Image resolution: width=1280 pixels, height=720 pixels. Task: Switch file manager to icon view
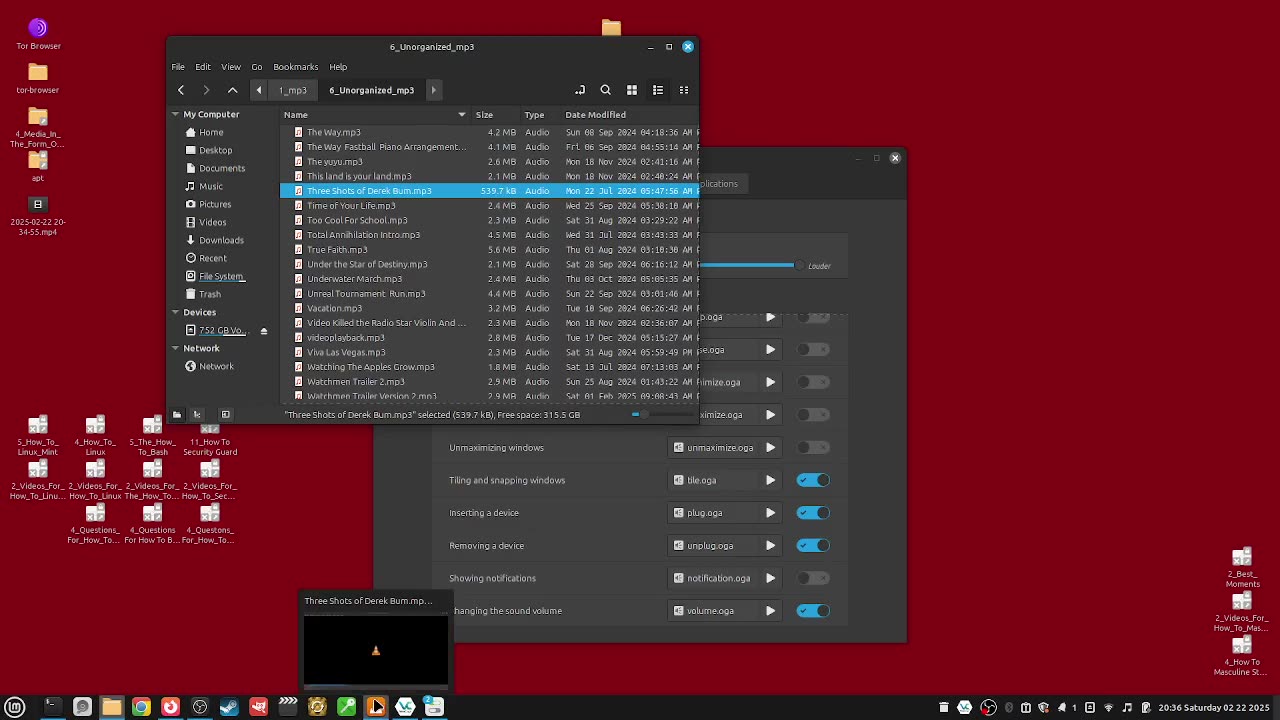(x=632, y=90)
